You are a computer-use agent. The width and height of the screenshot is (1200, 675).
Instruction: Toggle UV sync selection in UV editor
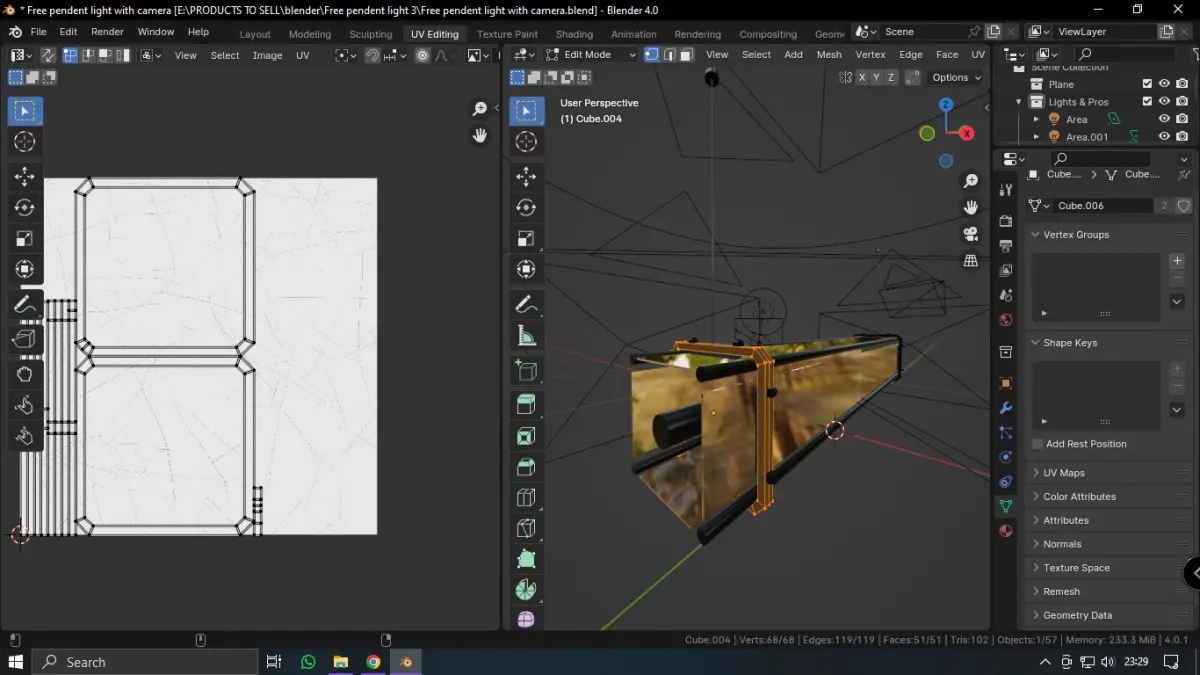(48, 55)
